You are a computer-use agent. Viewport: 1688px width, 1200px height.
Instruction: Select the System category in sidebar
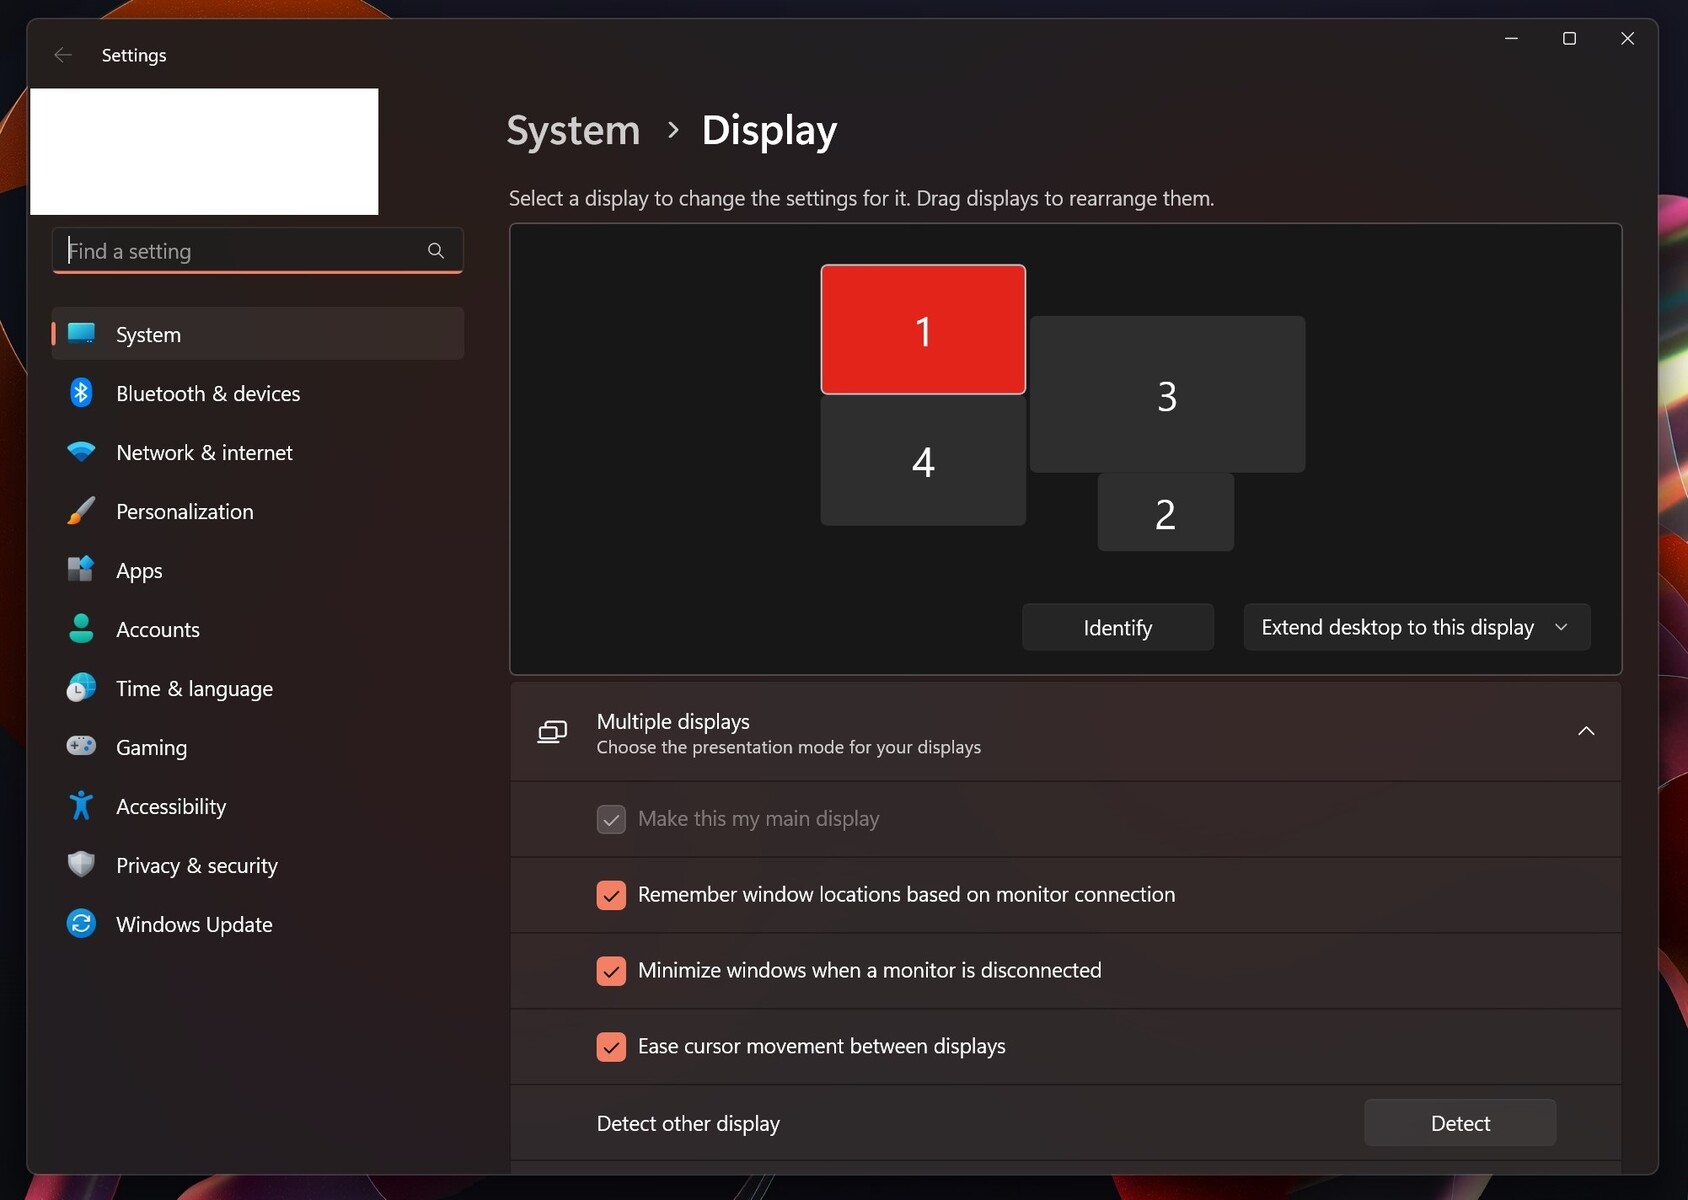[258, 334]
